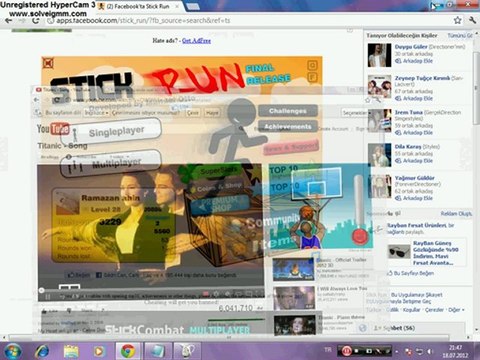
Task: Open a new Chrome tab
Action: (192, 6)
